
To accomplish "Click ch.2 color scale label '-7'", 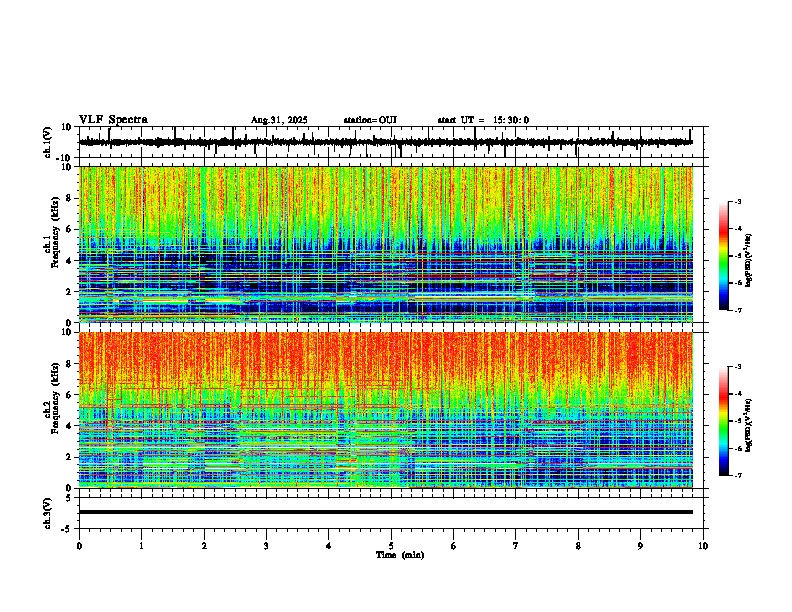I will point(738,476).
